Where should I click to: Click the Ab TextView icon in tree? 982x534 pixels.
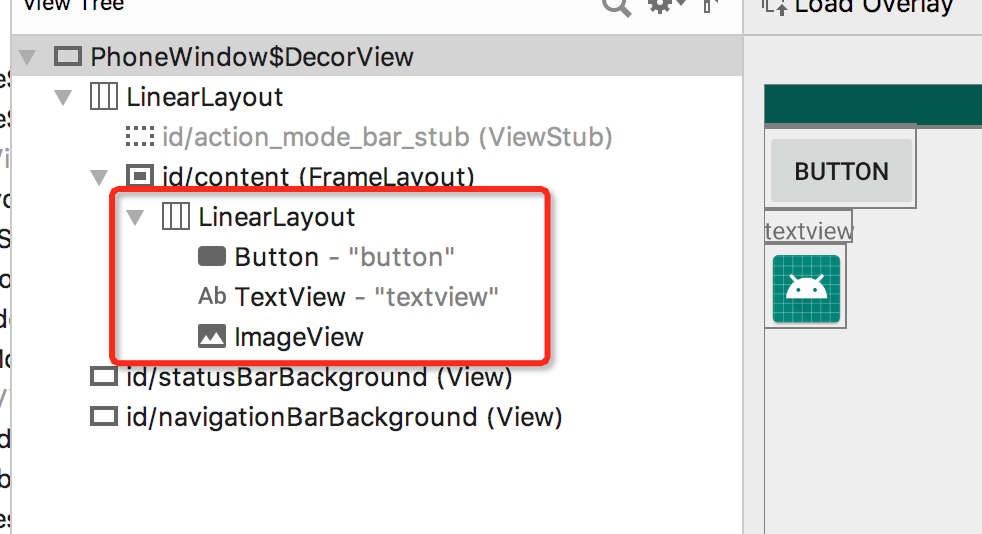tap(212, 296)
